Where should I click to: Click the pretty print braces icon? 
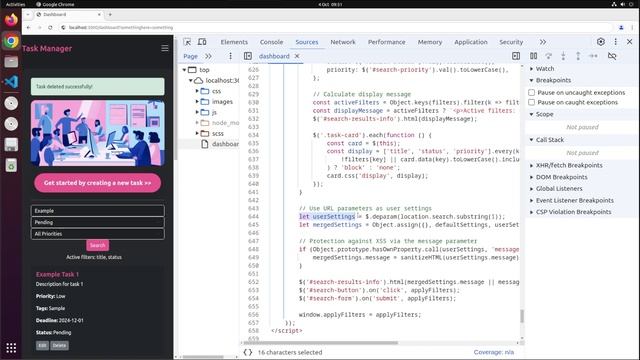tap(247, 352)
